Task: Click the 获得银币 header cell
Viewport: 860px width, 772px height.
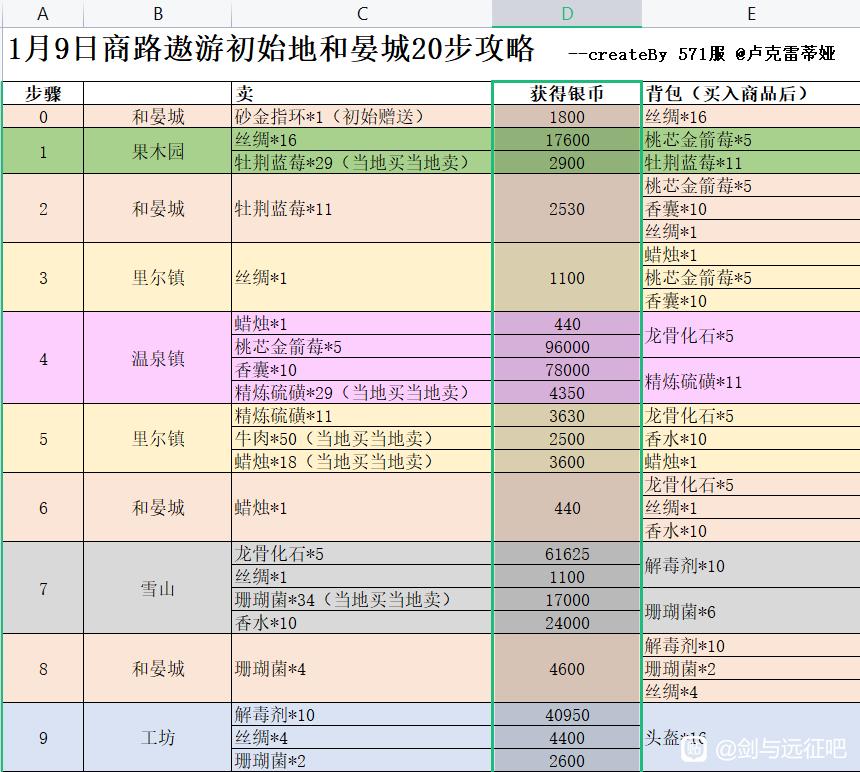Action: (x=567, y=93)
